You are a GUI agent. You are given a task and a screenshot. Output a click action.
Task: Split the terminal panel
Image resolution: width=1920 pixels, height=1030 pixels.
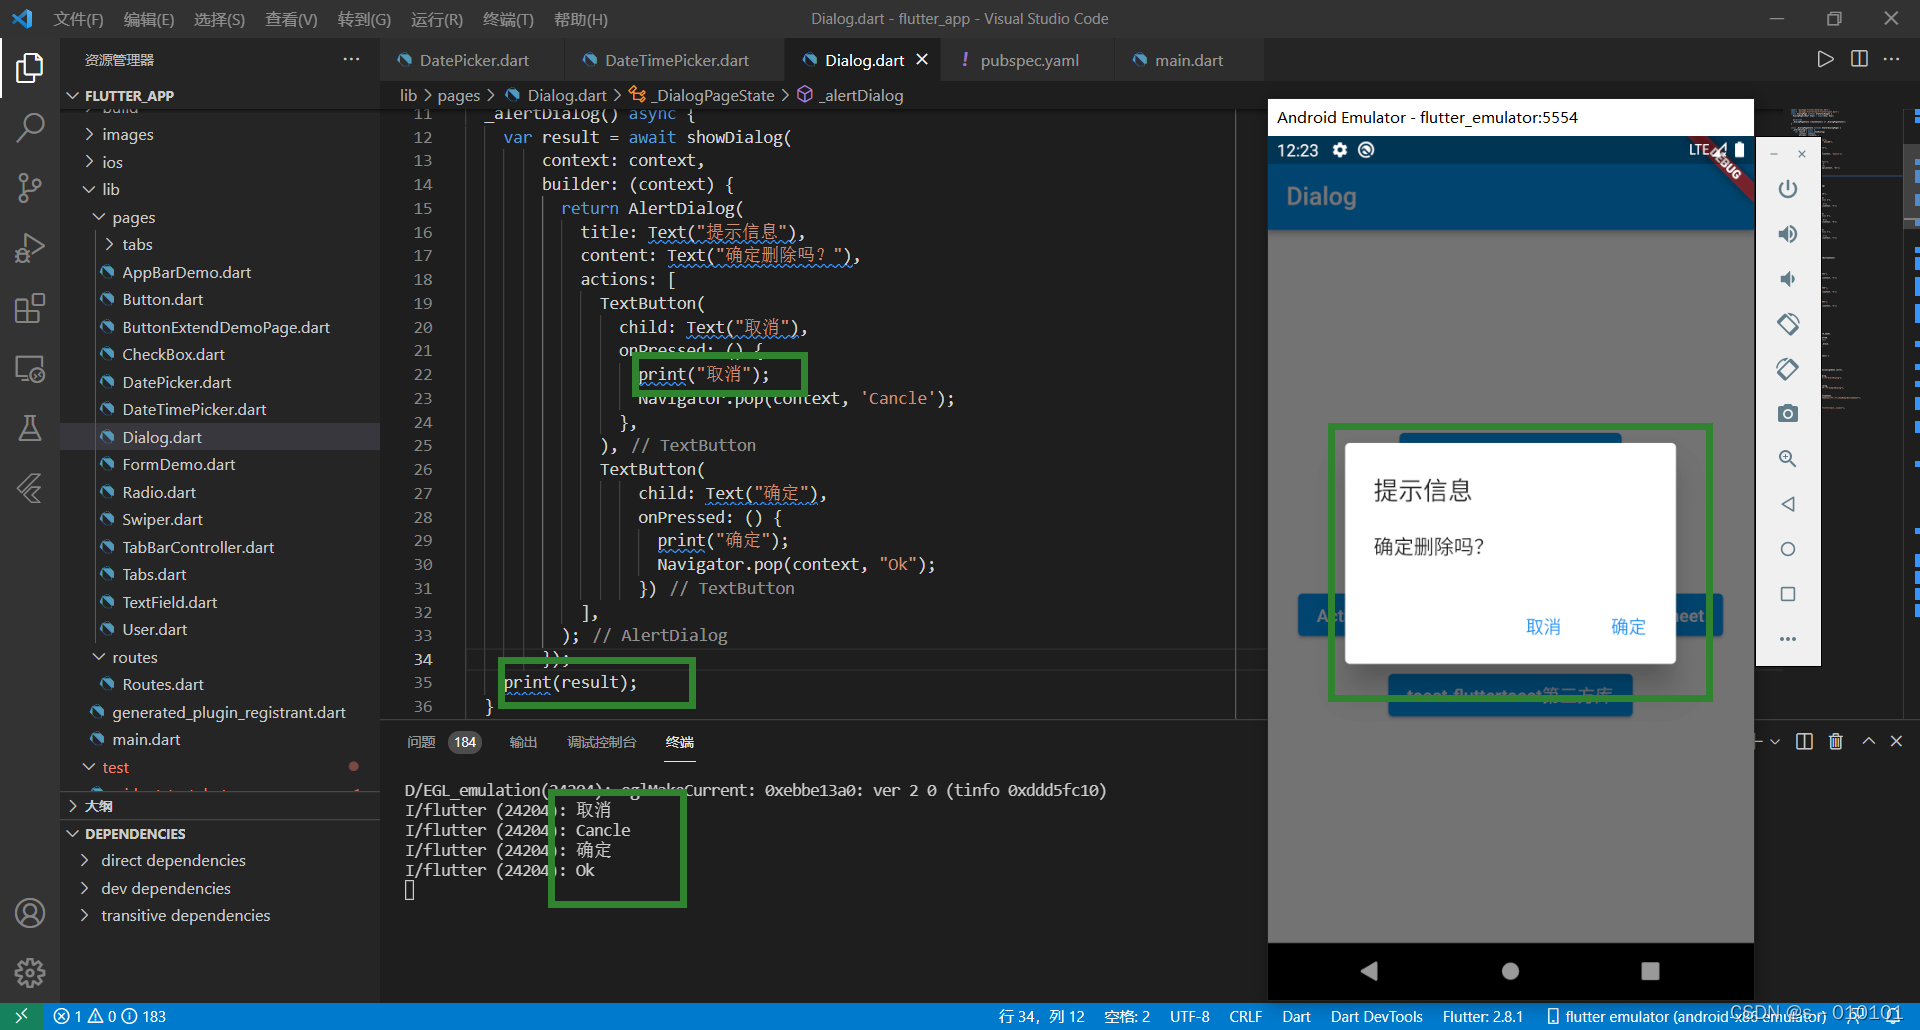[1804, 741]
